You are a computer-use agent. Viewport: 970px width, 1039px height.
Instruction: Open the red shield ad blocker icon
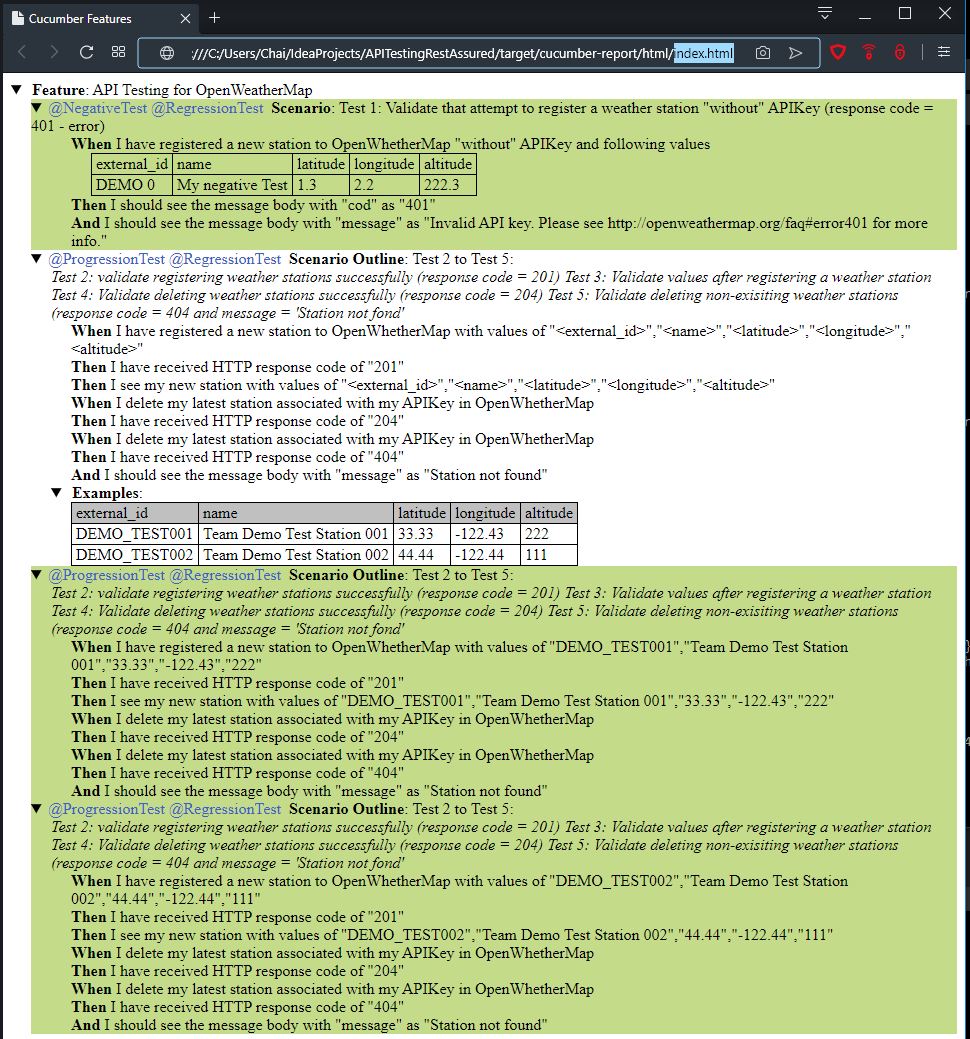838,52
